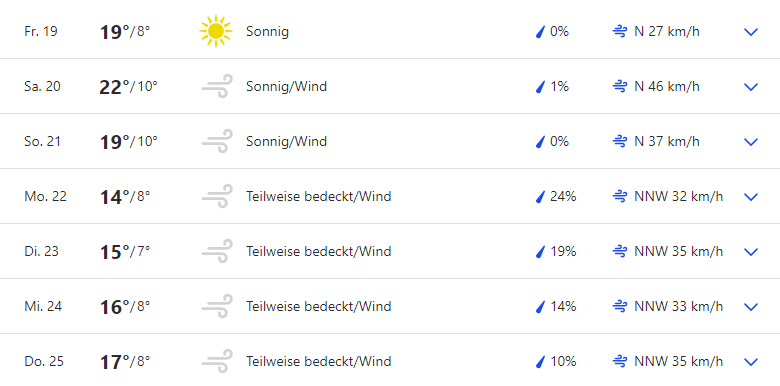Open Do. 25 forecast details chevron

[750, 362]
